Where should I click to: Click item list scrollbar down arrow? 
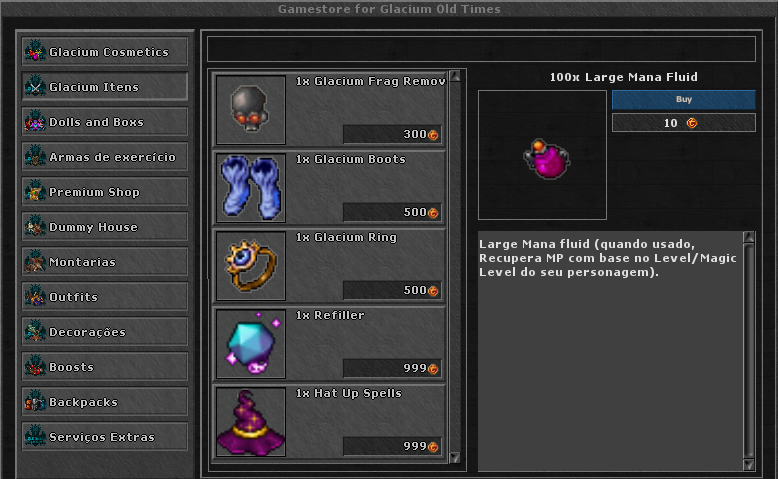454,457
